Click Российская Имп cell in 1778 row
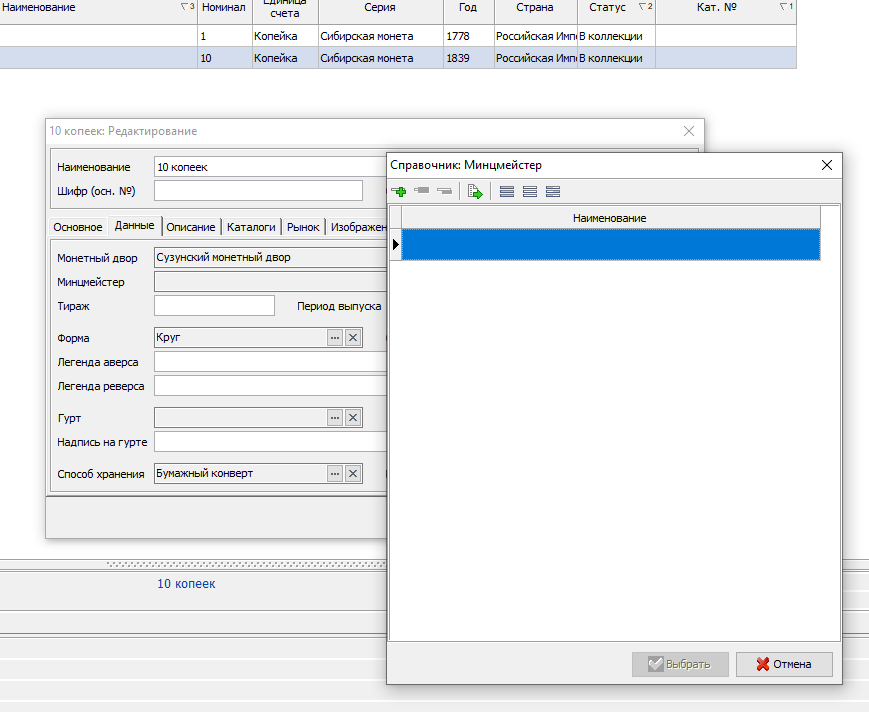Image resolution: width=869 pixels, height=712 pixels. 535,36
